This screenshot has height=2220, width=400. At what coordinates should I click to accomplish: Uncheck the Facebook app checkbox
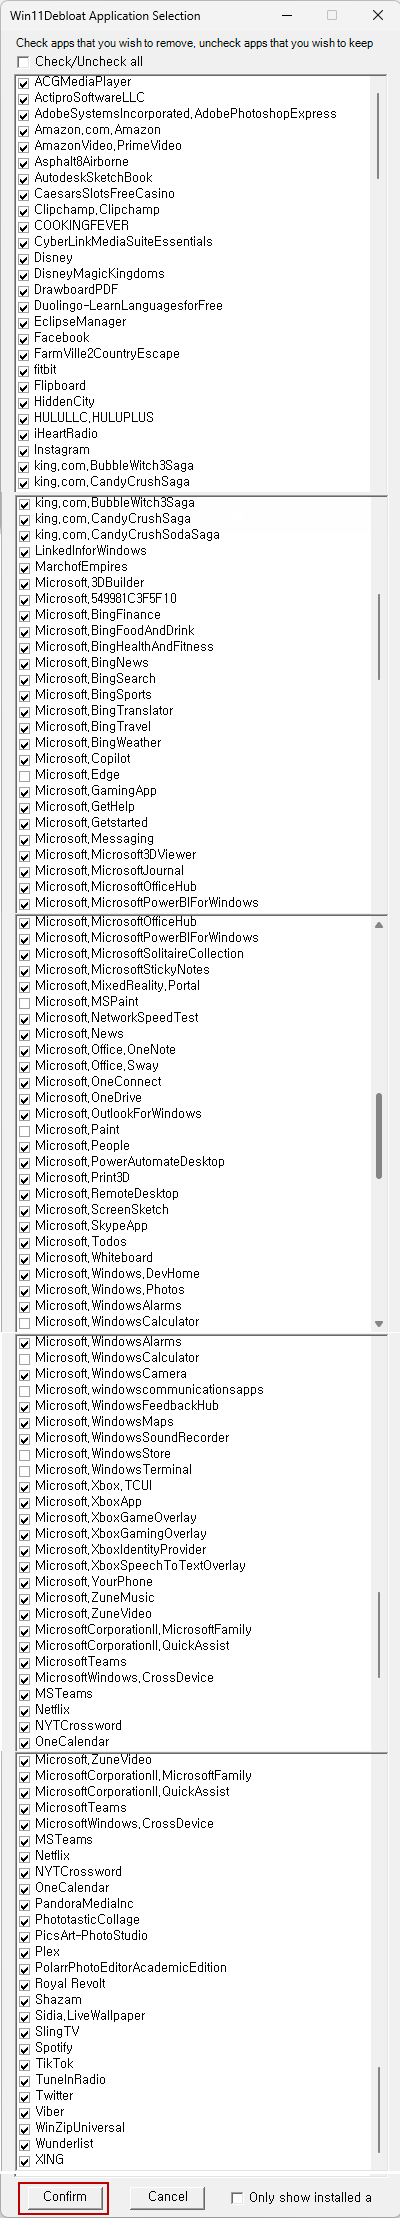24,338
